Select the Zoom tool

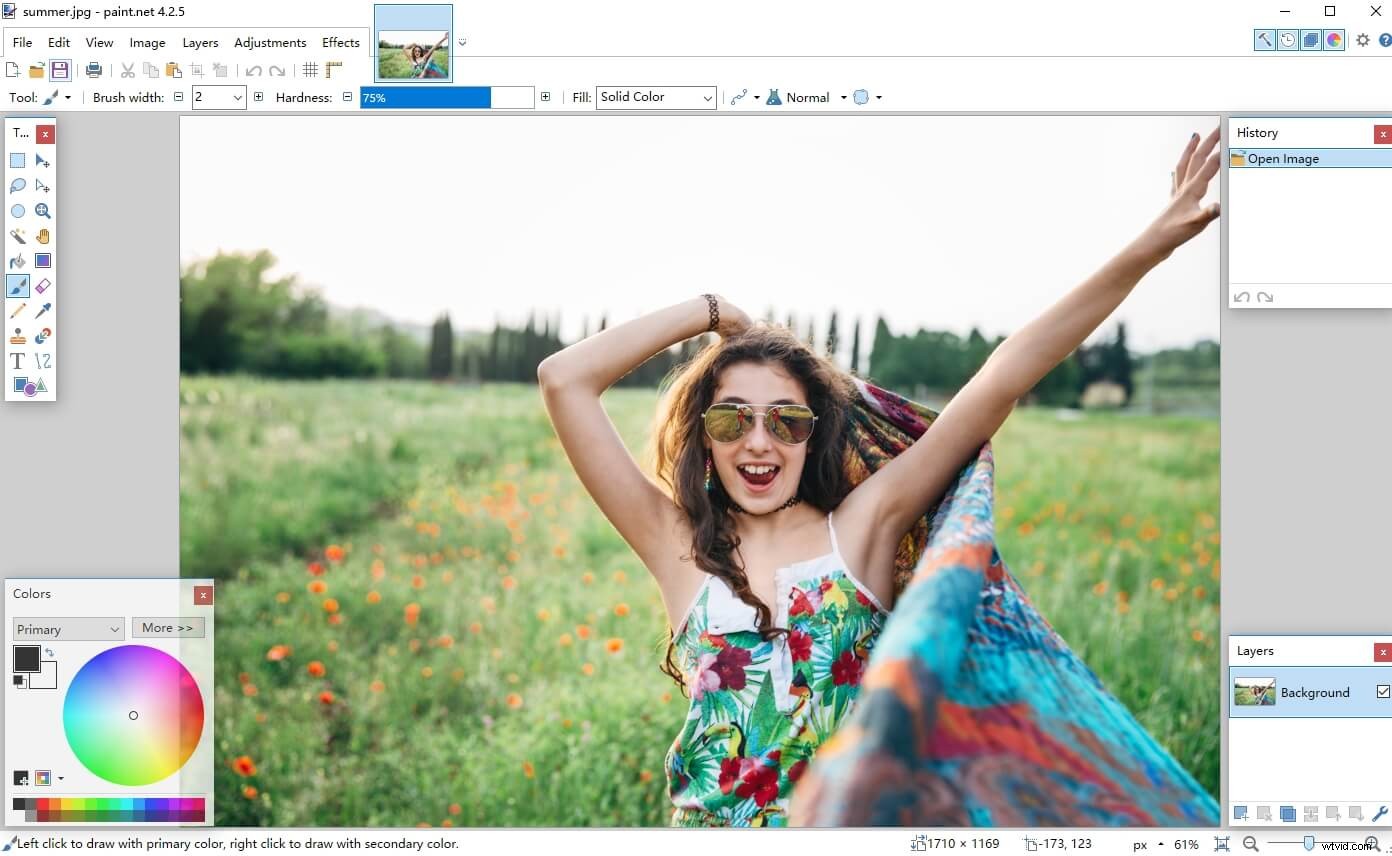click(x=44, y=210)
